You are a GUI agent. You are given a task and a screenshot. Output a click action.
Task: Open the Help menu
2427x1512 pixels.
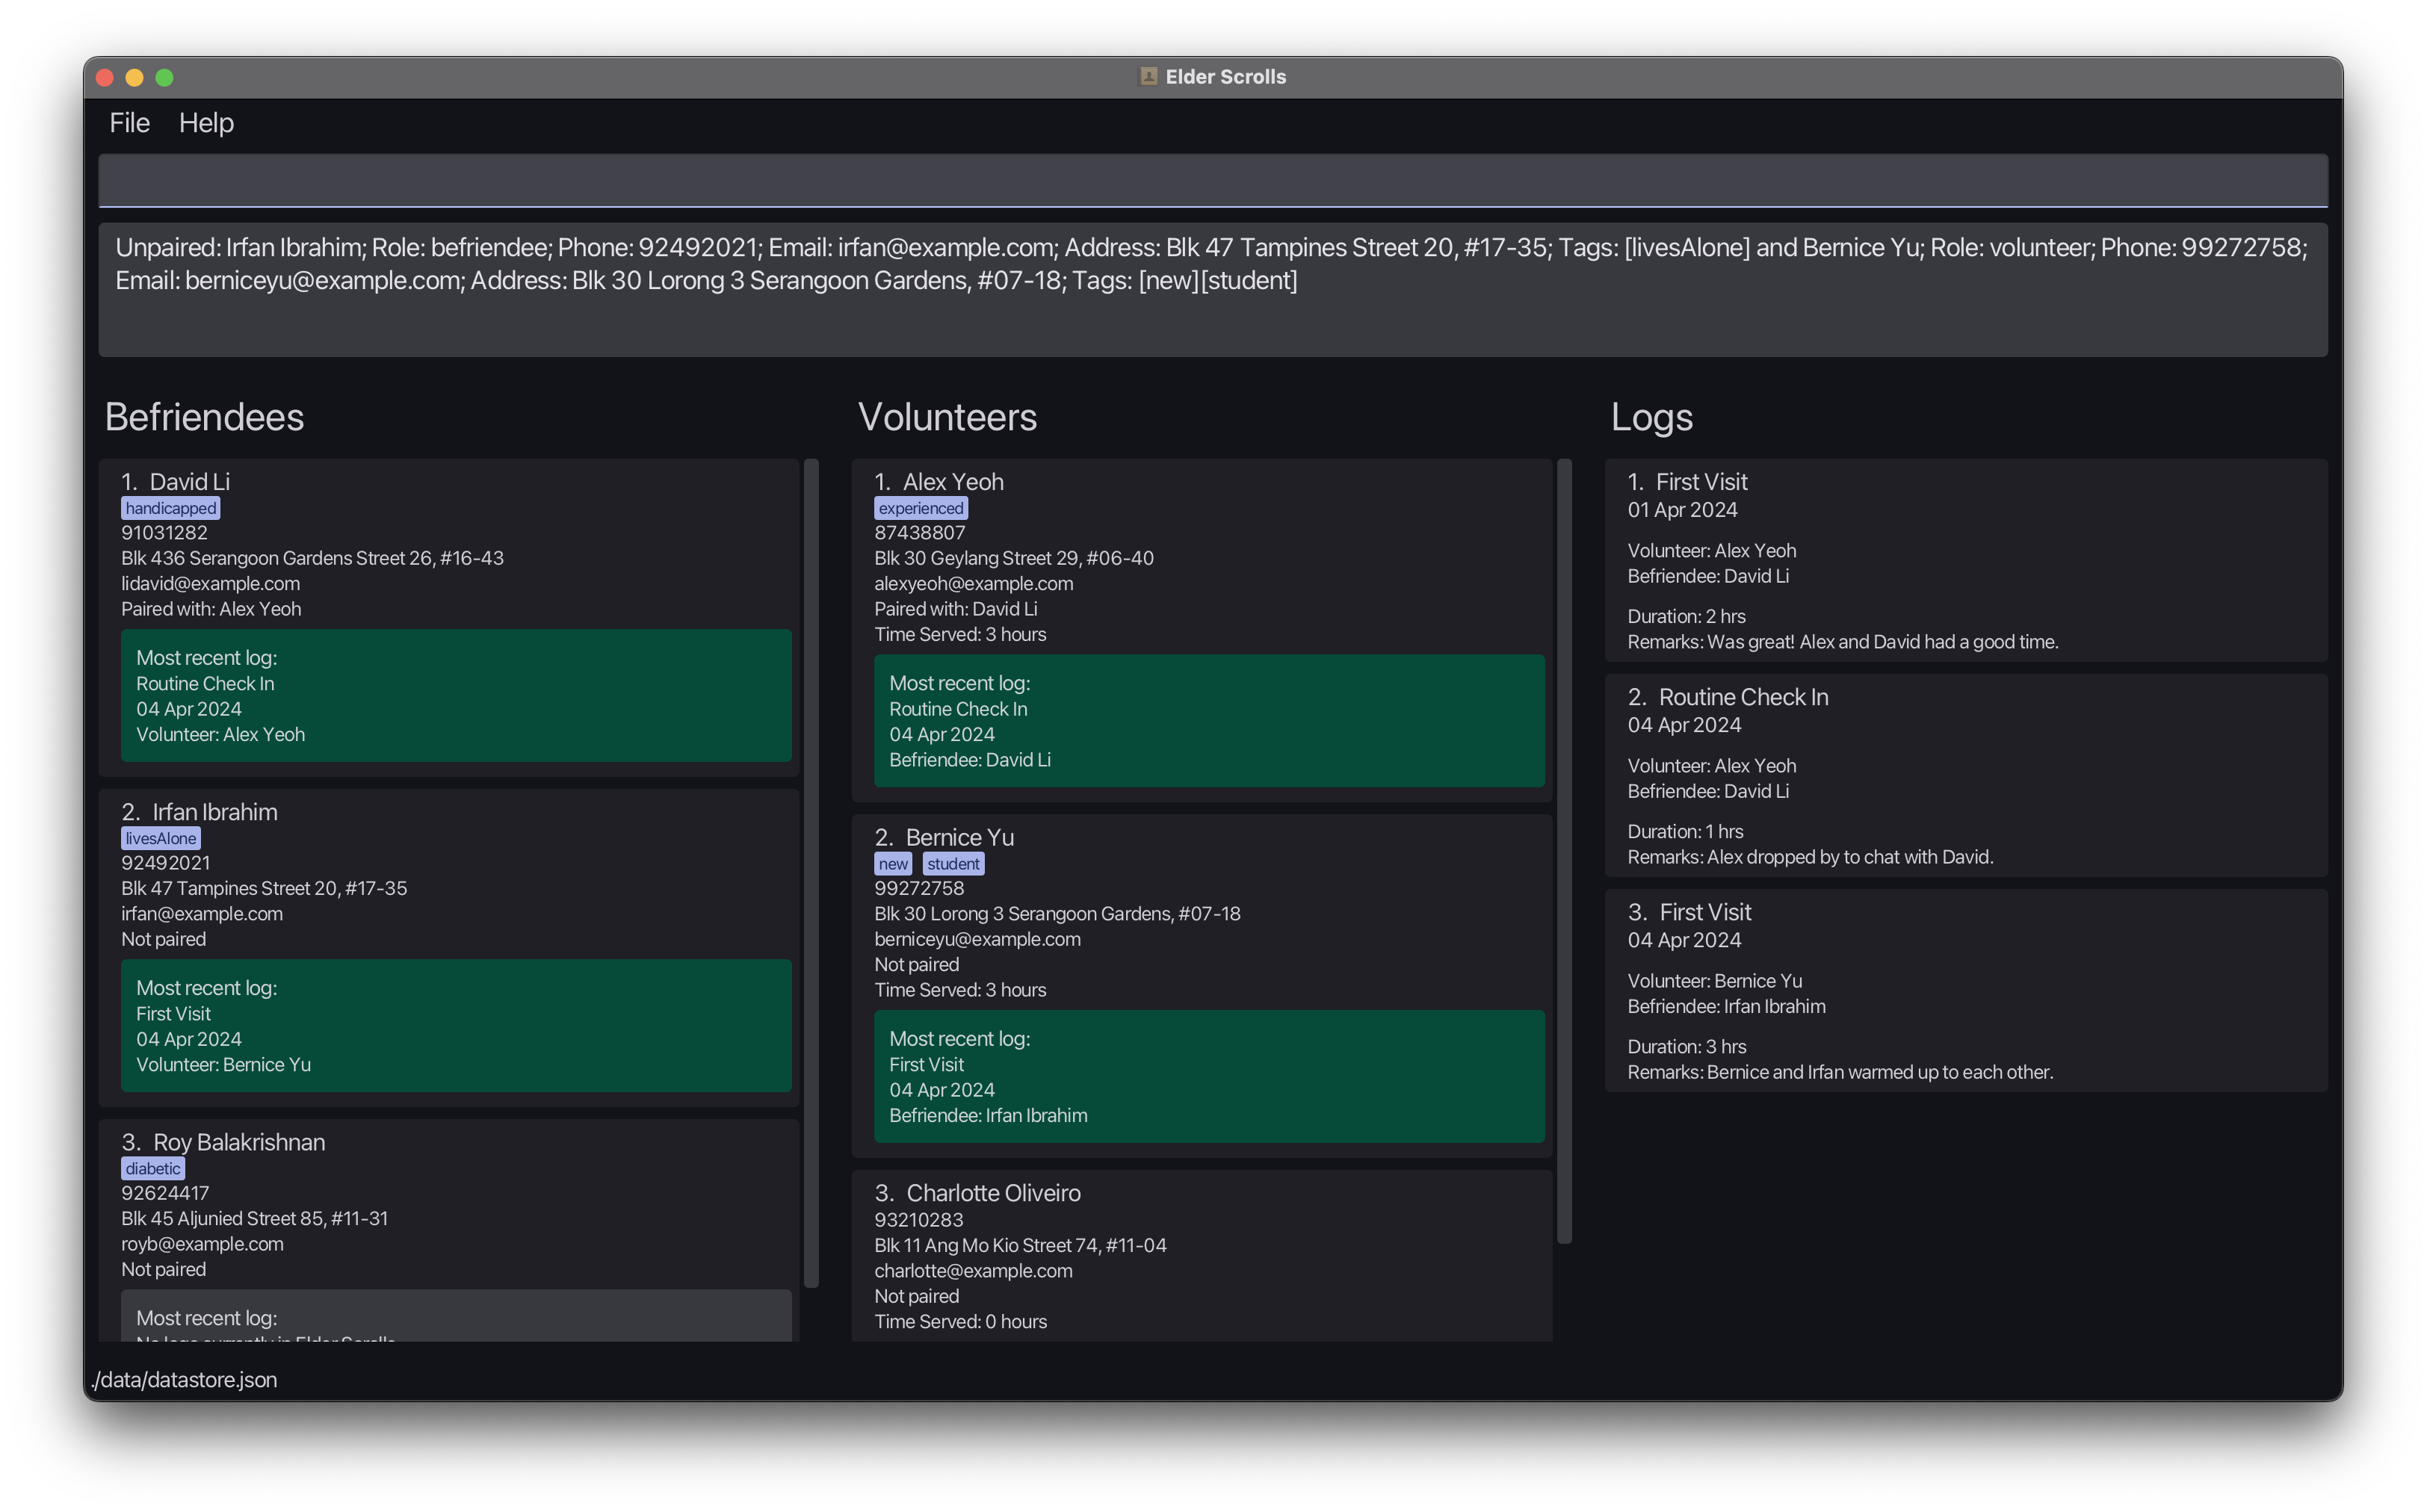[x=206, y=122]
